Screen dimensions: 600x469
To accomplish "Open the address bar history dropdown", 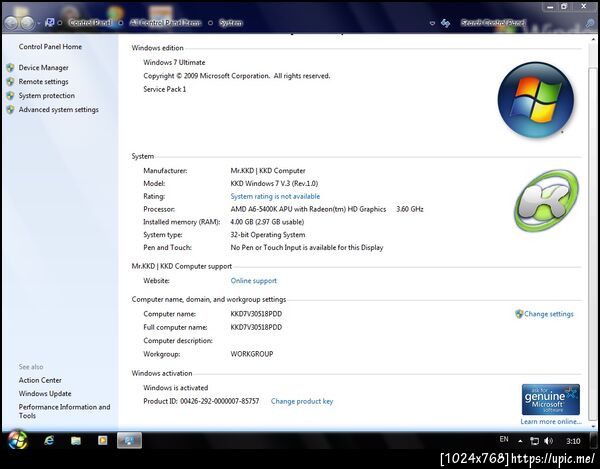I will (x=432, y=23).
